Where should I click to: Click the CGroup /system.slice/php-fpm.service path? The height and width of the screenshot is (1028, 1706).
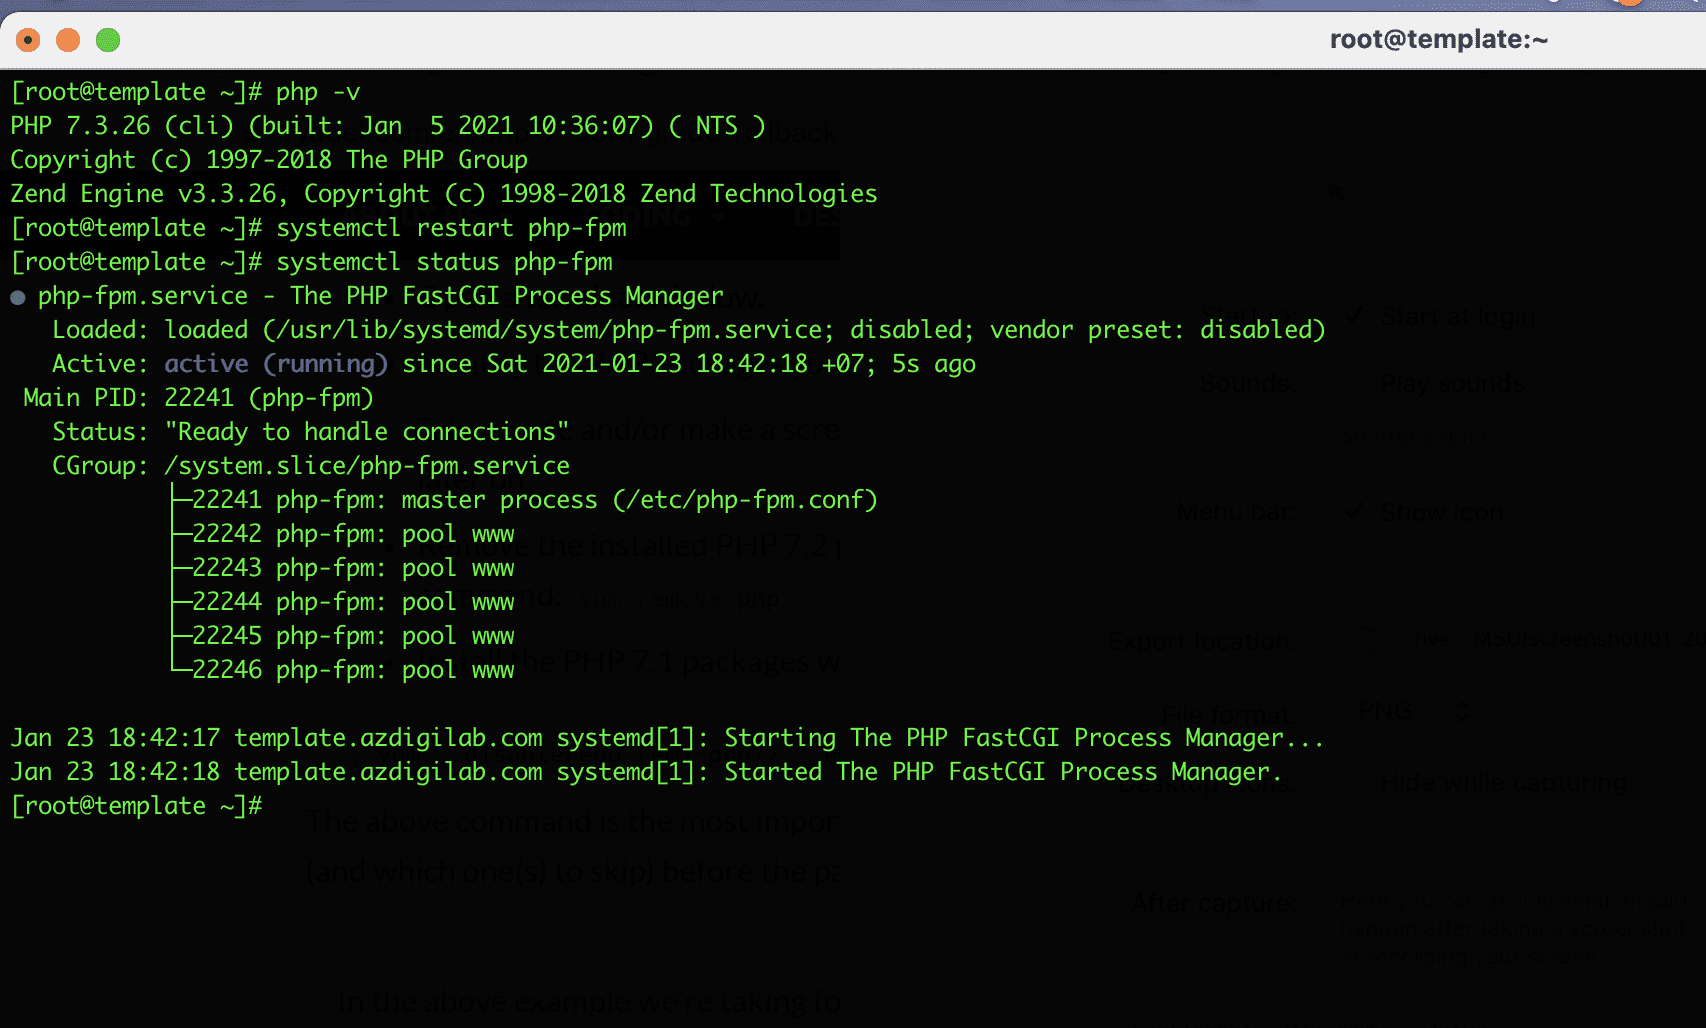pyautogui.click(x=366, y=466)
